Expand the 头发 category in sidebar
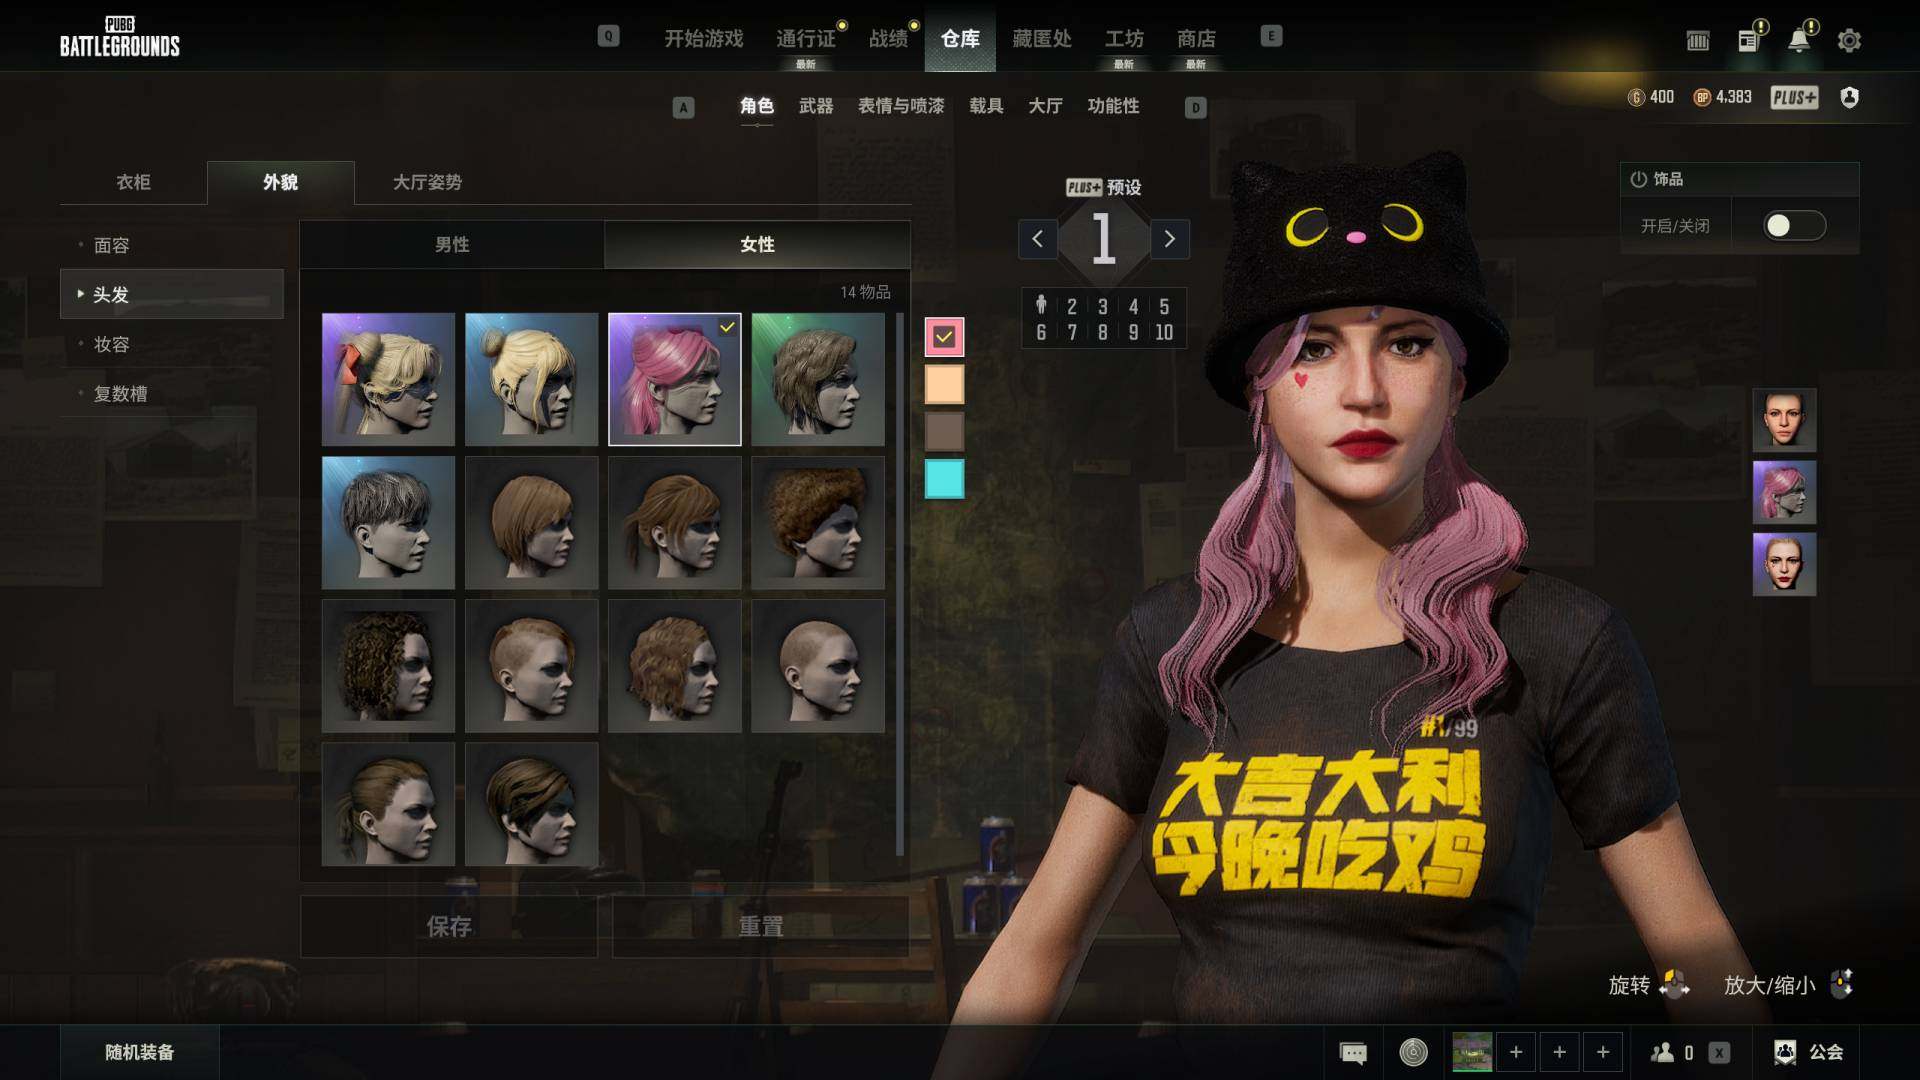1920x1080 pixels. 172,294
